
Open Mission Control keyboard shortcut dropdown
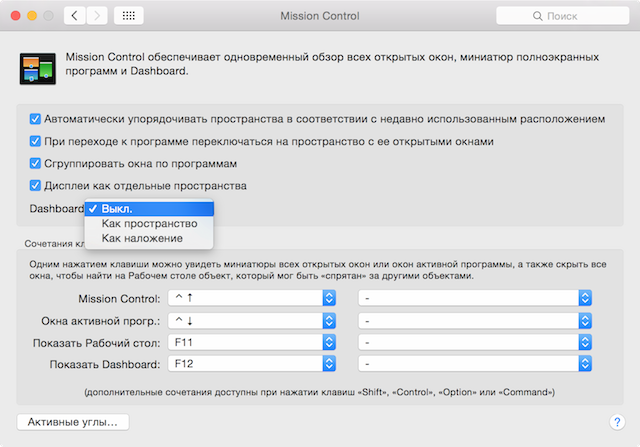252,298
